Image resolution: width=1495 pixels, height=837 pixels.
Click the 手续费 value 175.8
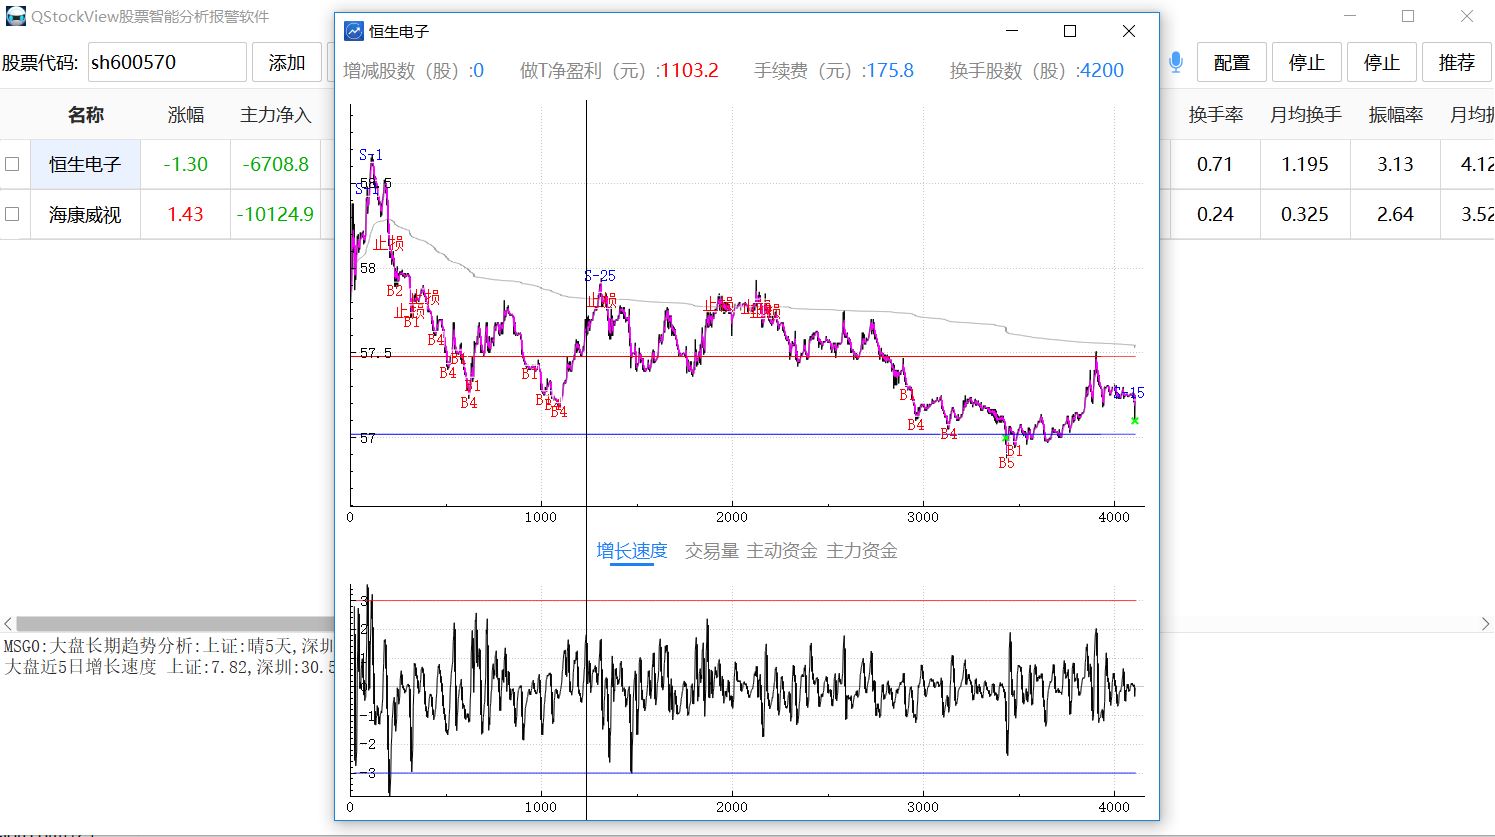point(890,70)
